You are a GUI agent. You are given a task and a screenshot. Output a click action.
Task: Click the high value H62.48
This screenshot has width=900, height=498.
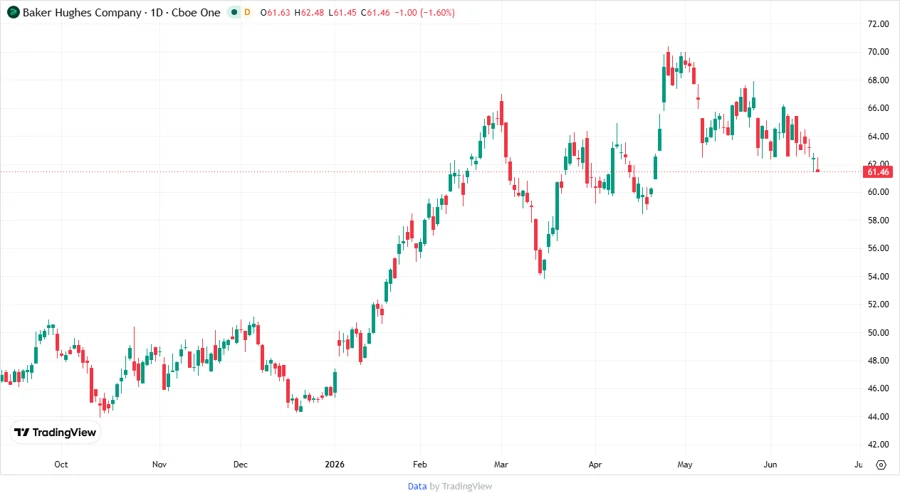[309, 12]
